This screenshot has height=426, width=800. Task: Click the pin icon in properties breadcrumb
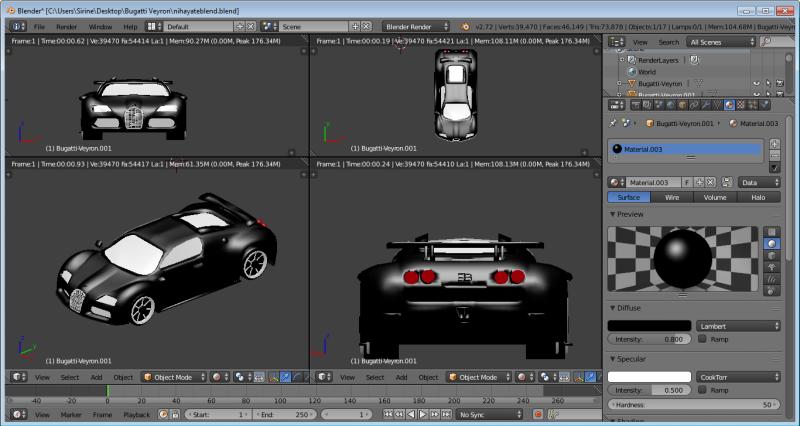[x=615, y=123]
